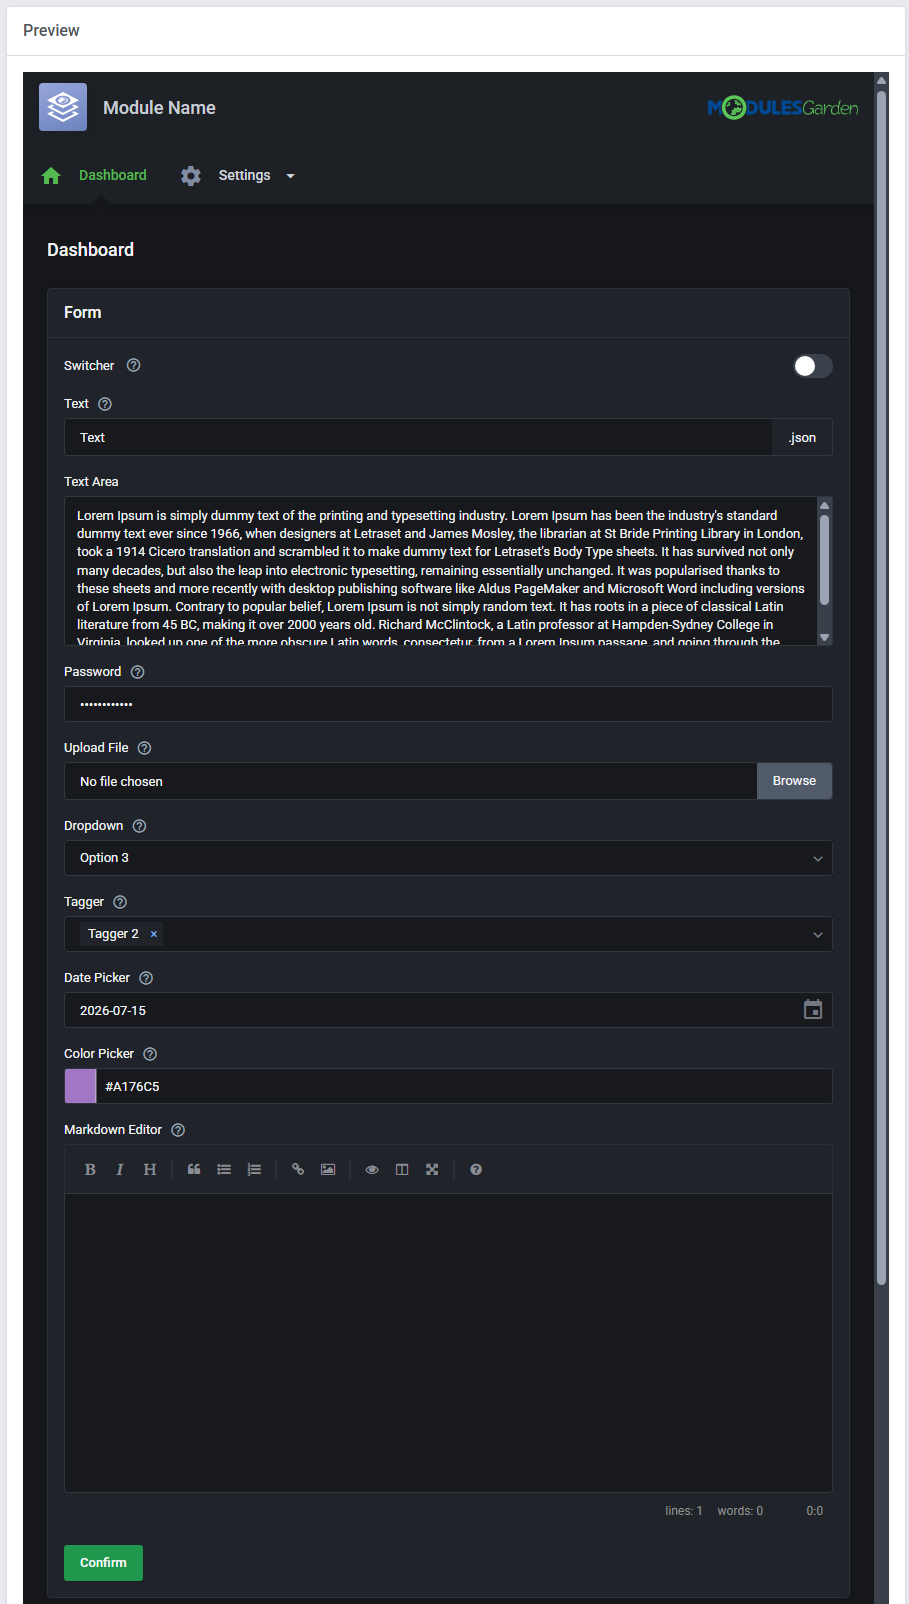Viewport: 909px width, 1604px height.
Task: Open the Dropdown help icon
Action: pos(140,826)
